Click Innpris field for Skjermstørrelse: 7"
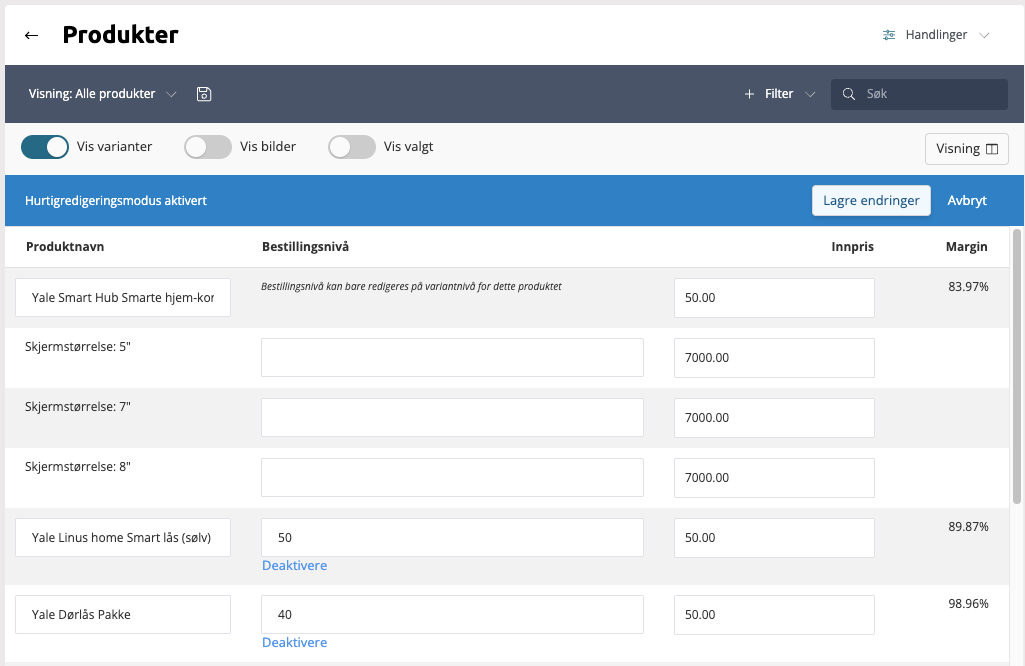 point(774,418)
